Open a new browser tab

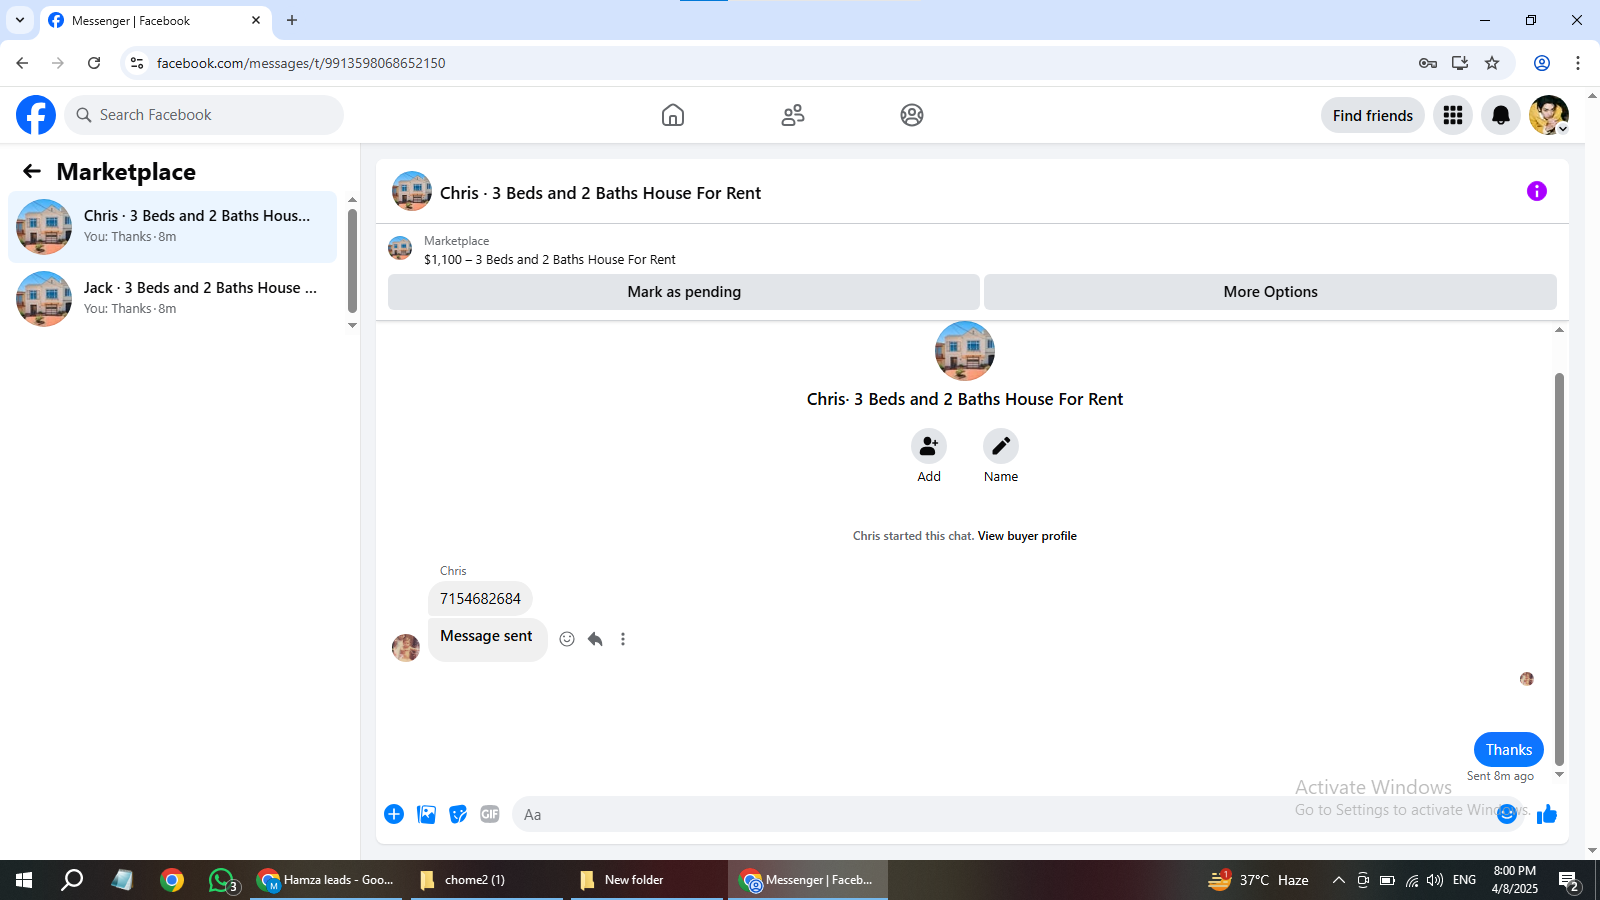click(x=292, y=20)
